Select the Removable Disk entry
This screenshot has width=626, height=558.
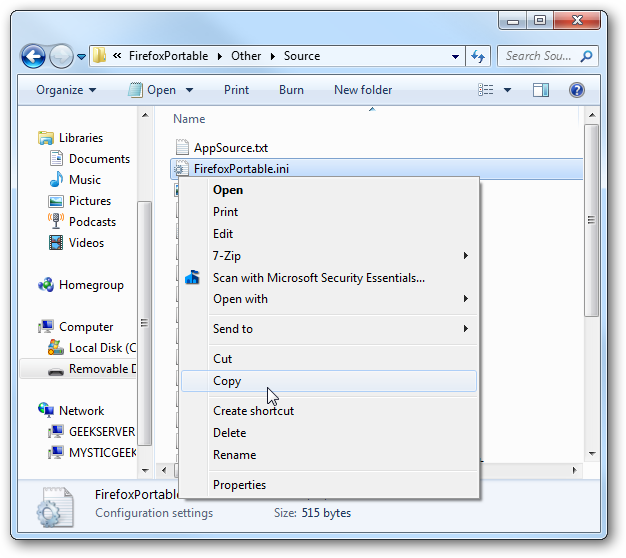point(78,369)
